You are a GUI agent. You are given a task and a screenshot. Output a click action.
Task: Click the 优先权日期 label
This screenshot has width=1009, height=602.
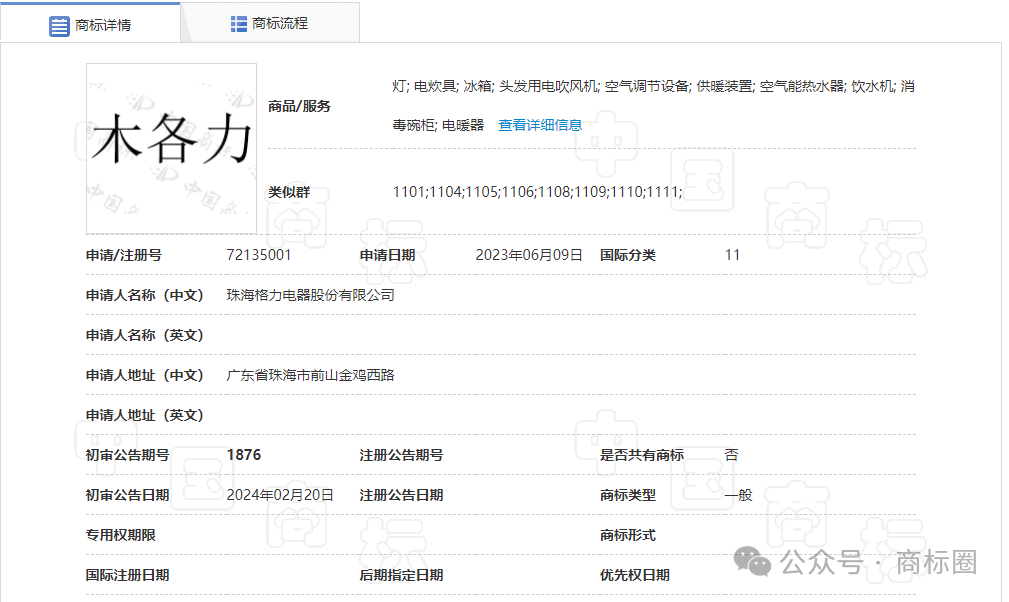pyautogui.click(x=634, y=575)
